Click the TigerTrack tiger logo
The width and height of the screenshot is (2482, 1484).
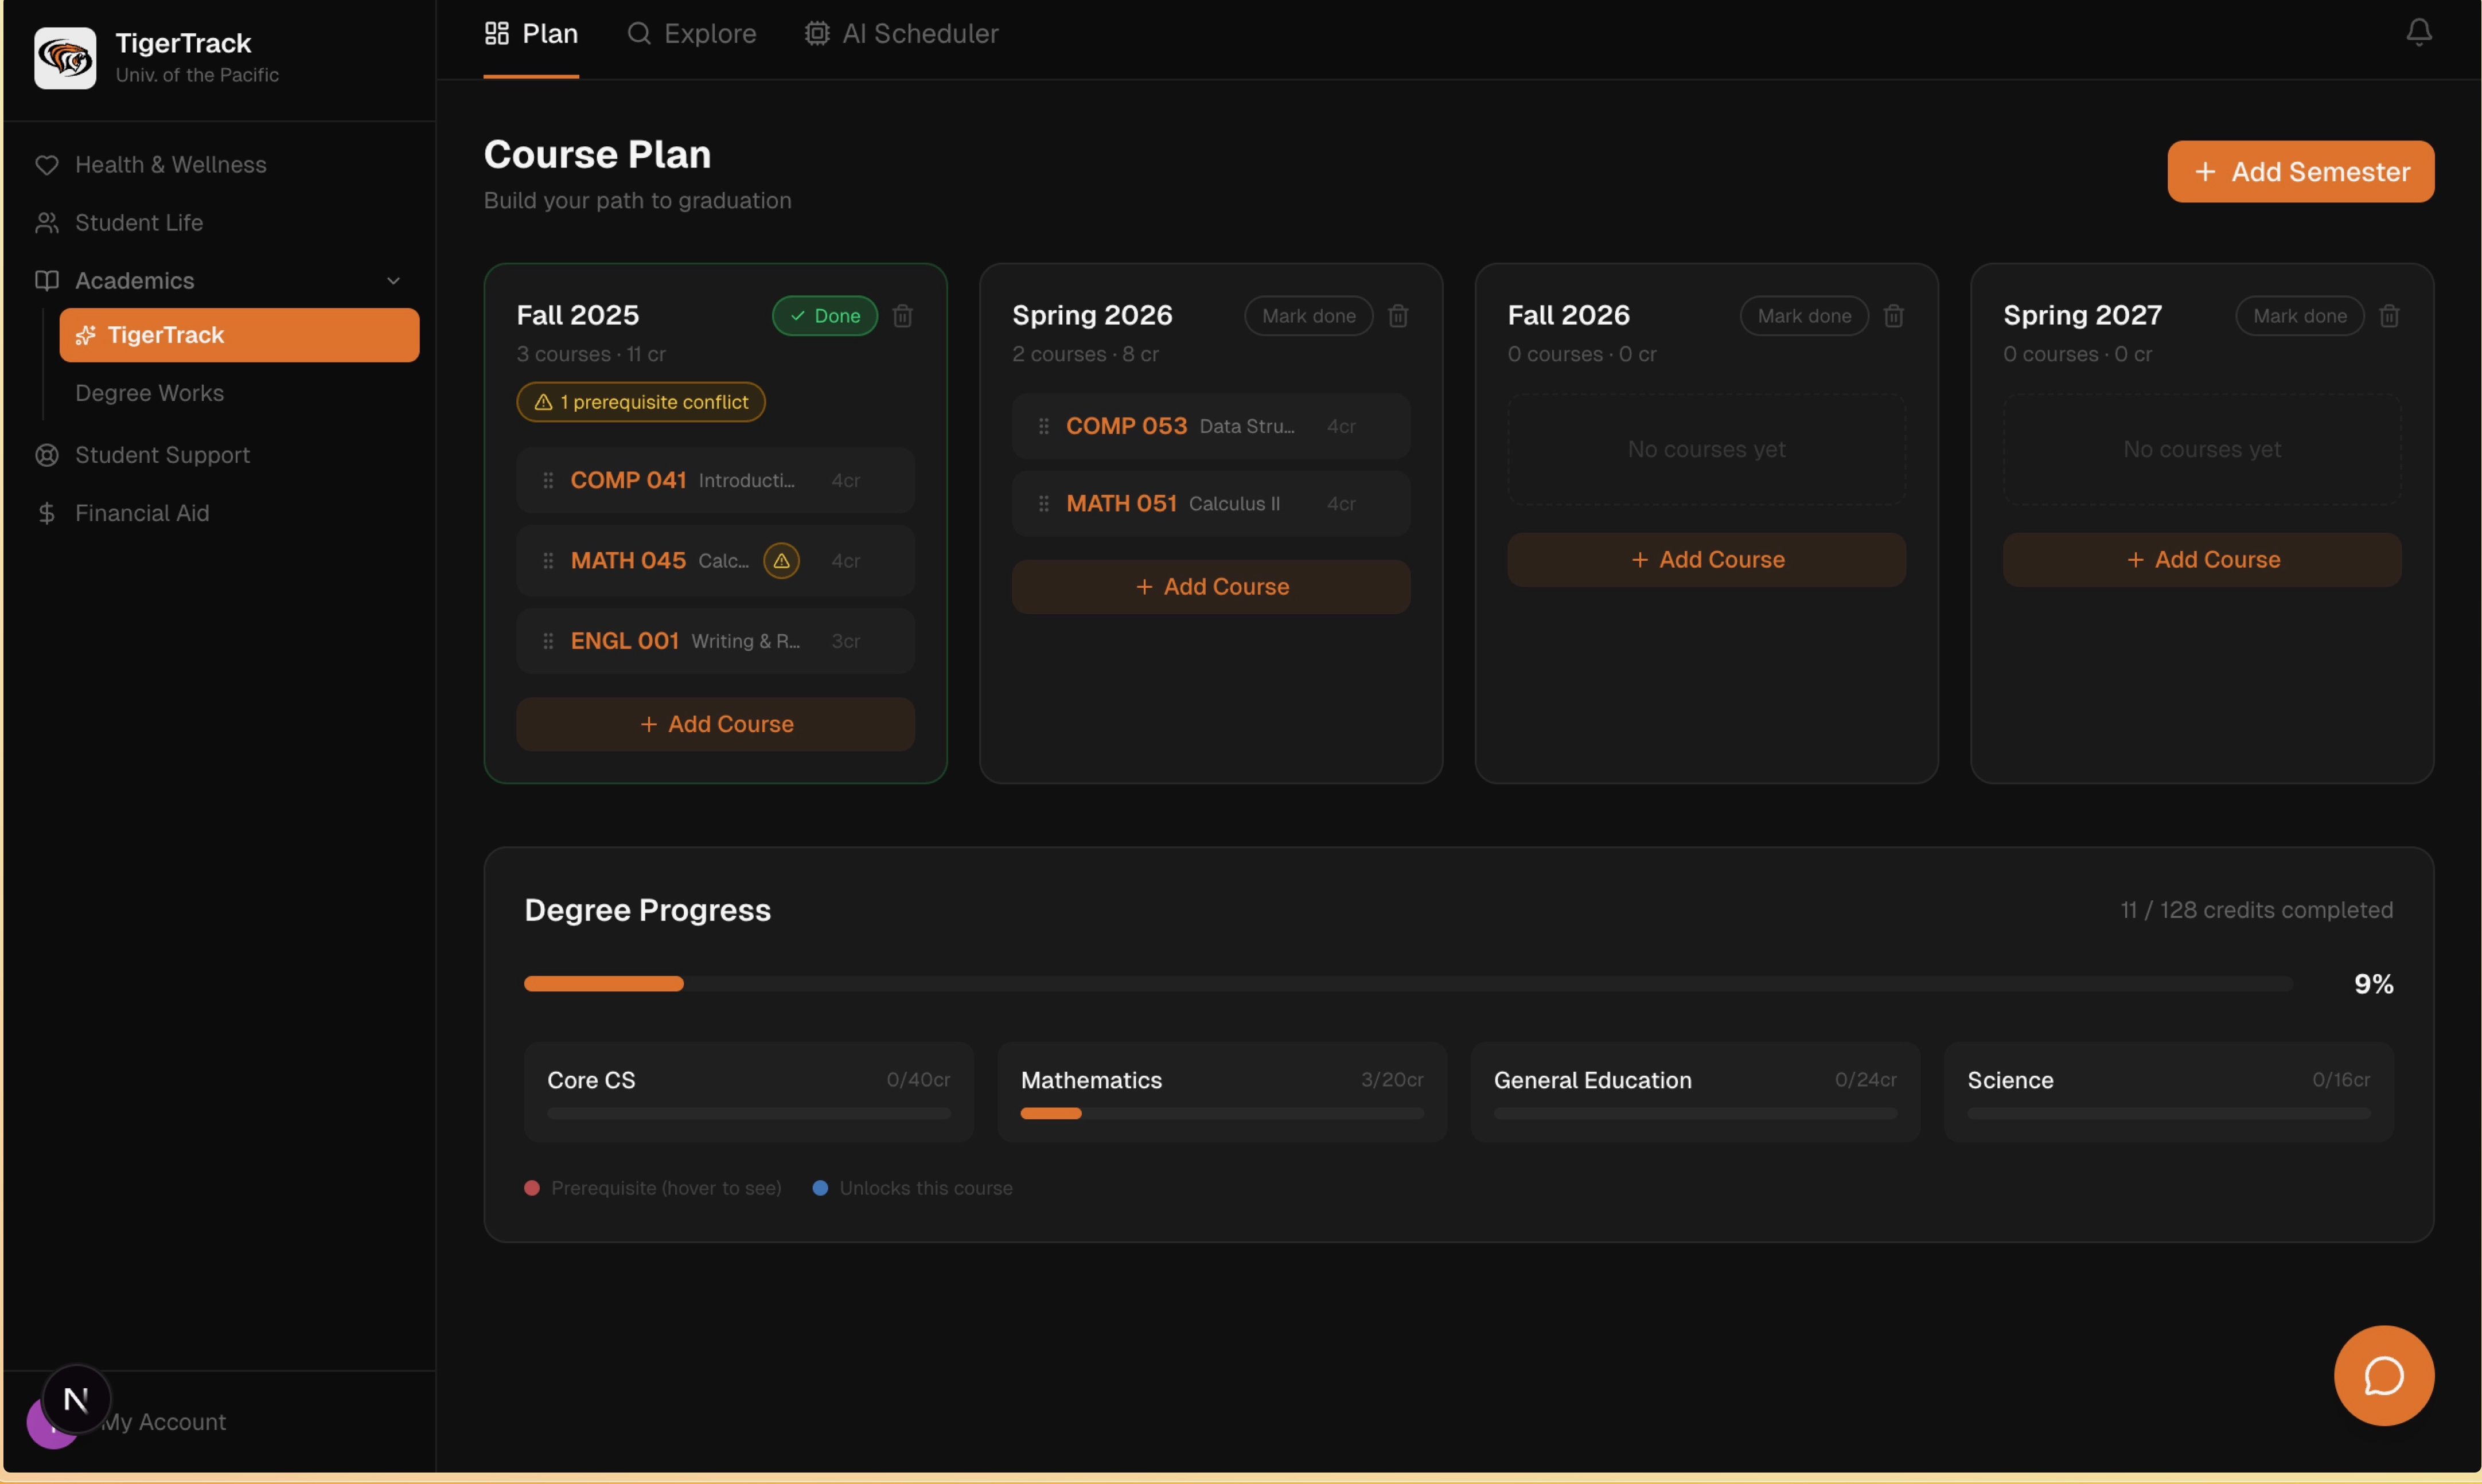coord(65,58)
